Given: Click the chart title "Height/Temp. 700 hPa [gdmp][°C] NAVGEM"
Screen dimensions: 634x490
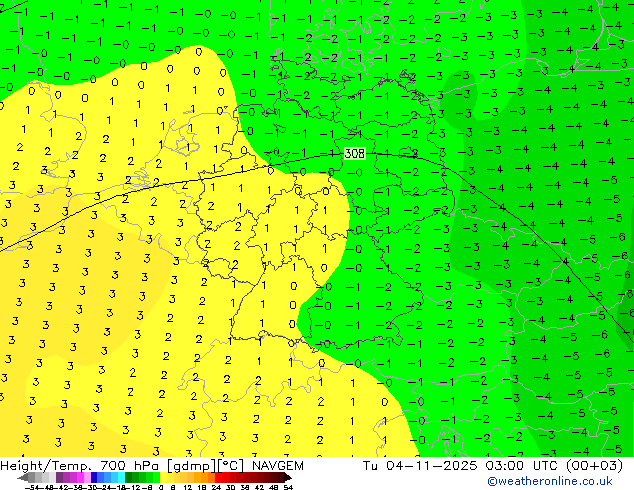Looking at the screenshot, I should 152,466.
